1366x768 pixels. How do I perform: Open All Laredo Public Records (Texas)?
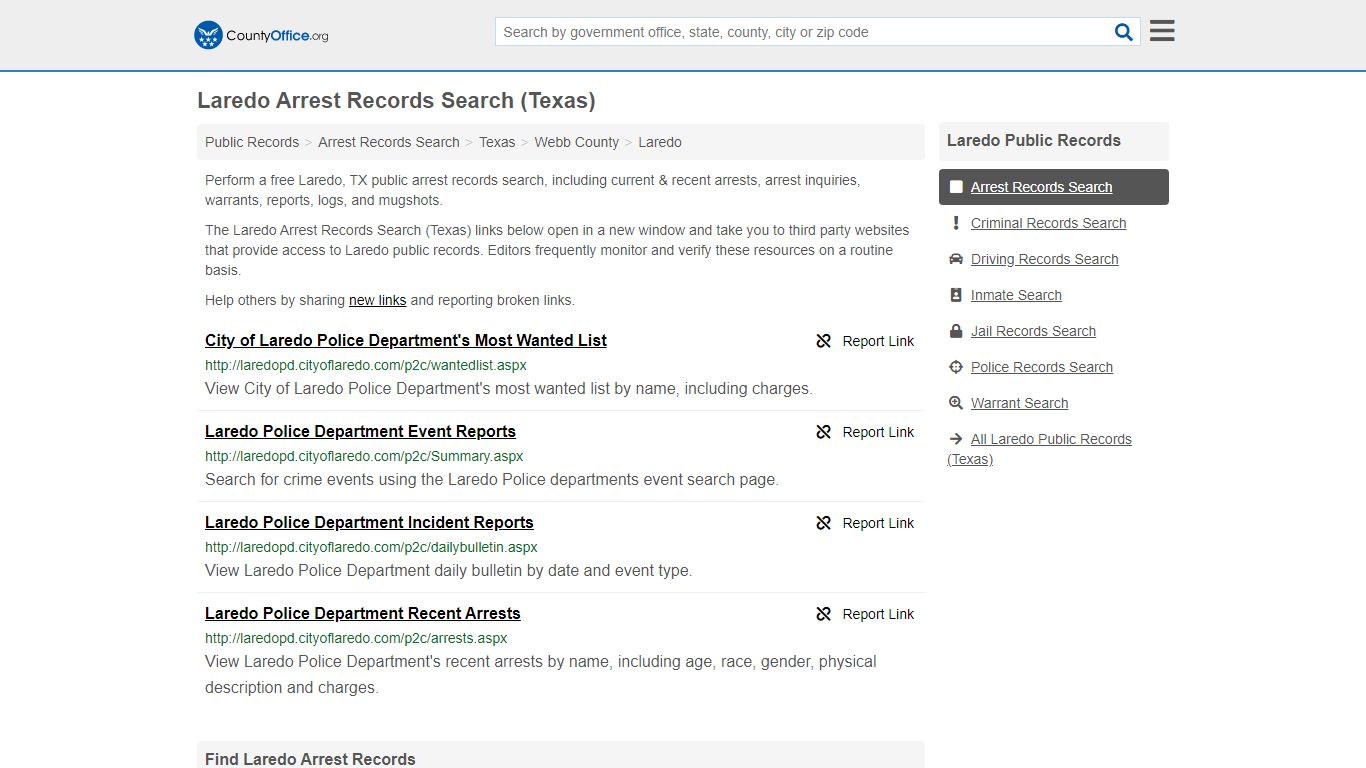[1040, 449]
